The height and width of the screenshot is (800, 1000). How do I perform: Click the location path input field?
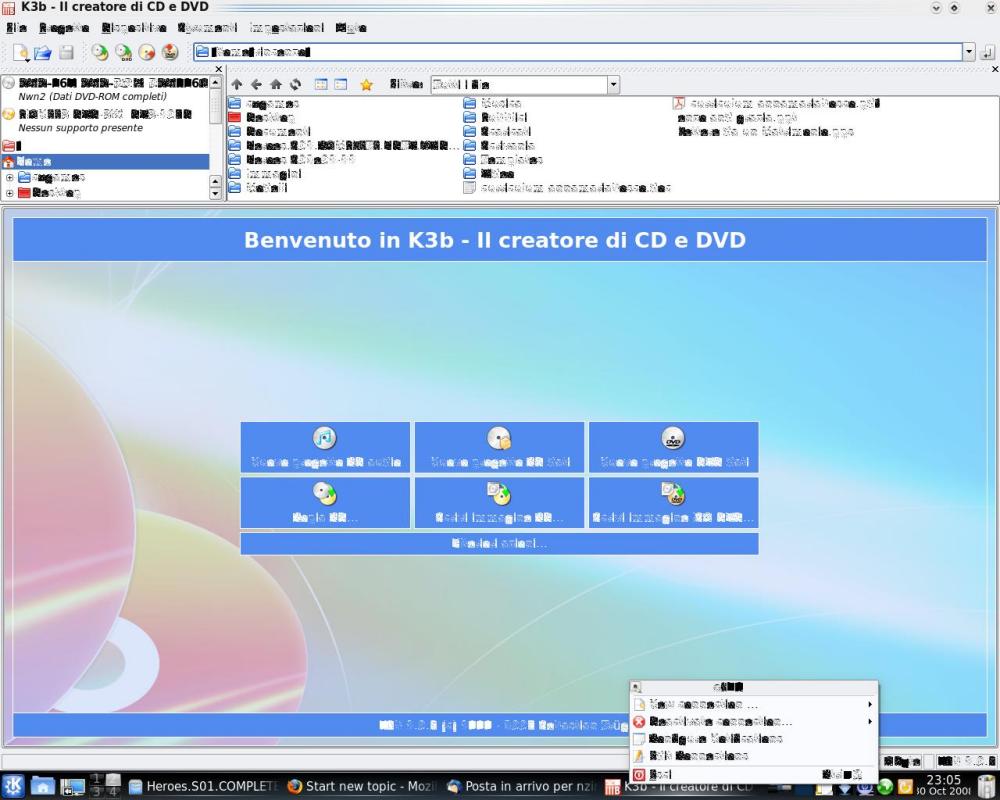(x=578, y=52)
